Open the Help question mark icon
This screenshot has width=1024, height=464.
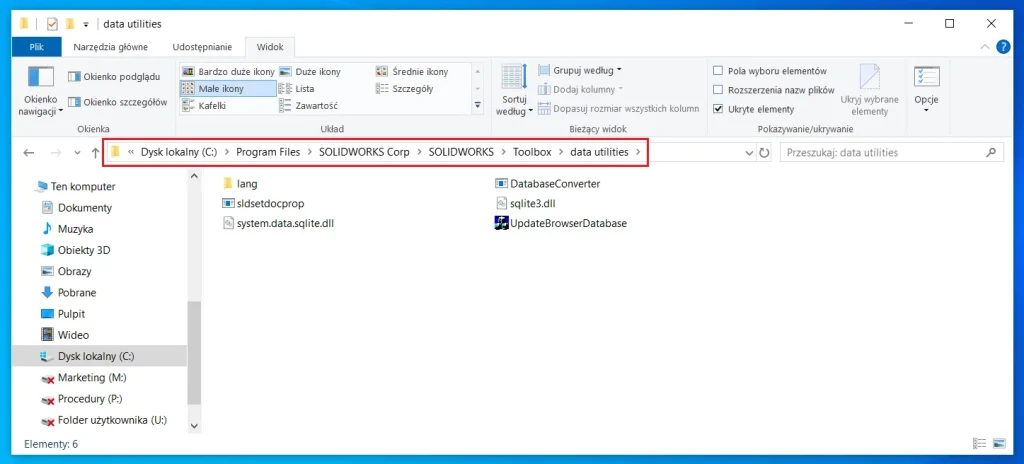(1003, 47)
